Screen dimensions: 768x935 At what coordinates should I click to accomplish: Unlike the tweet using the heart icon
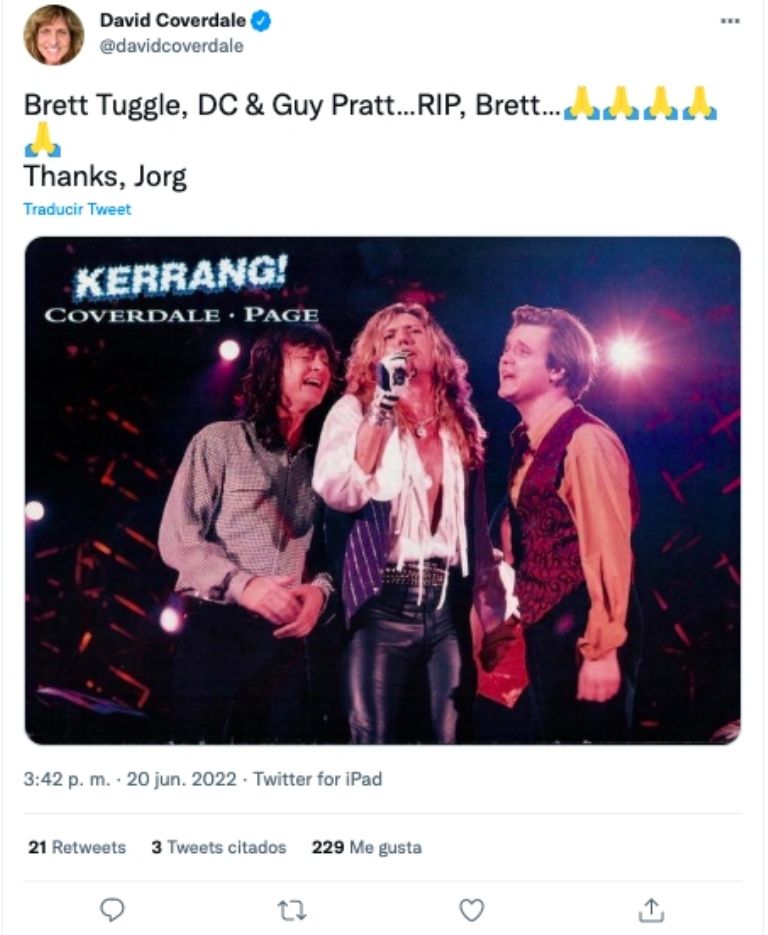[470, 908]
